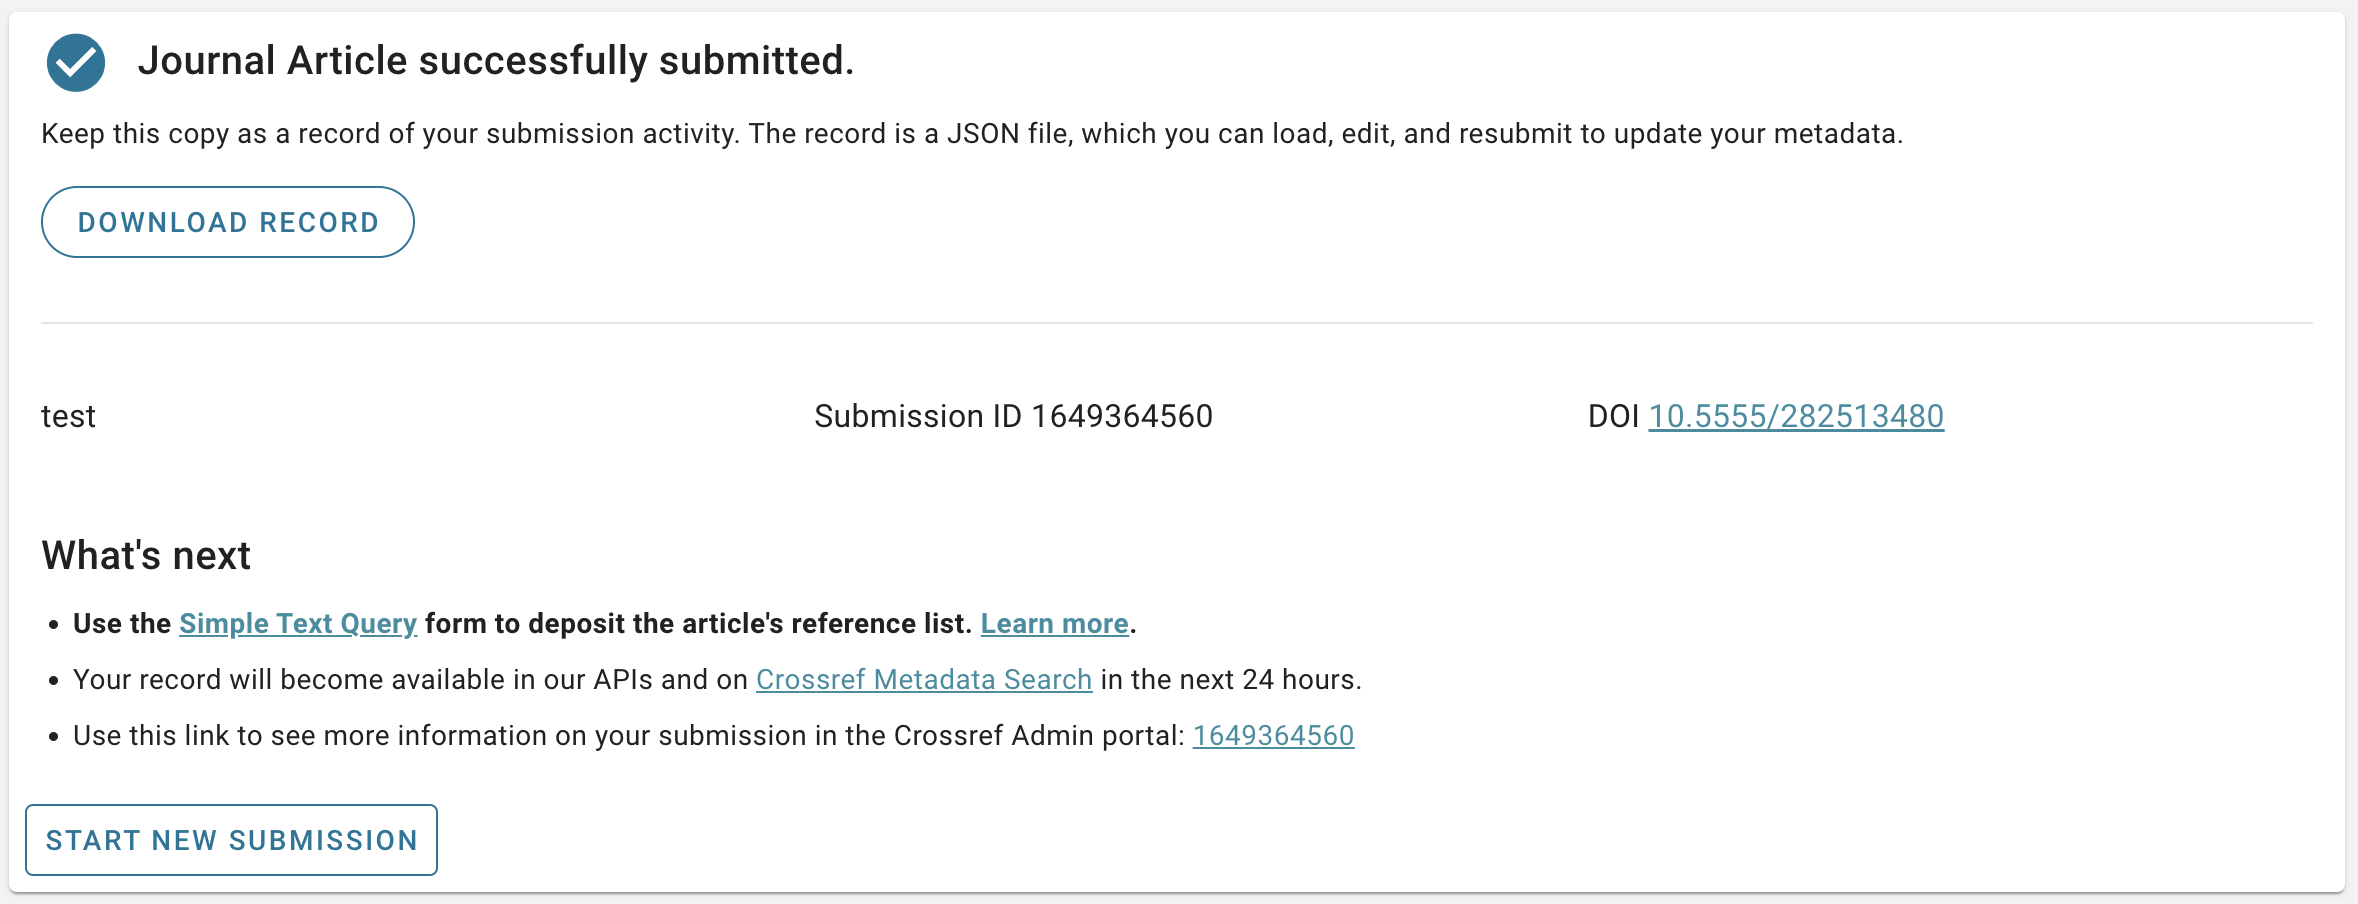Open Admin portal submission link 1649364560
Image resolution: width=2358 pixels, height=904 pixels.
tap(1273, 736)
